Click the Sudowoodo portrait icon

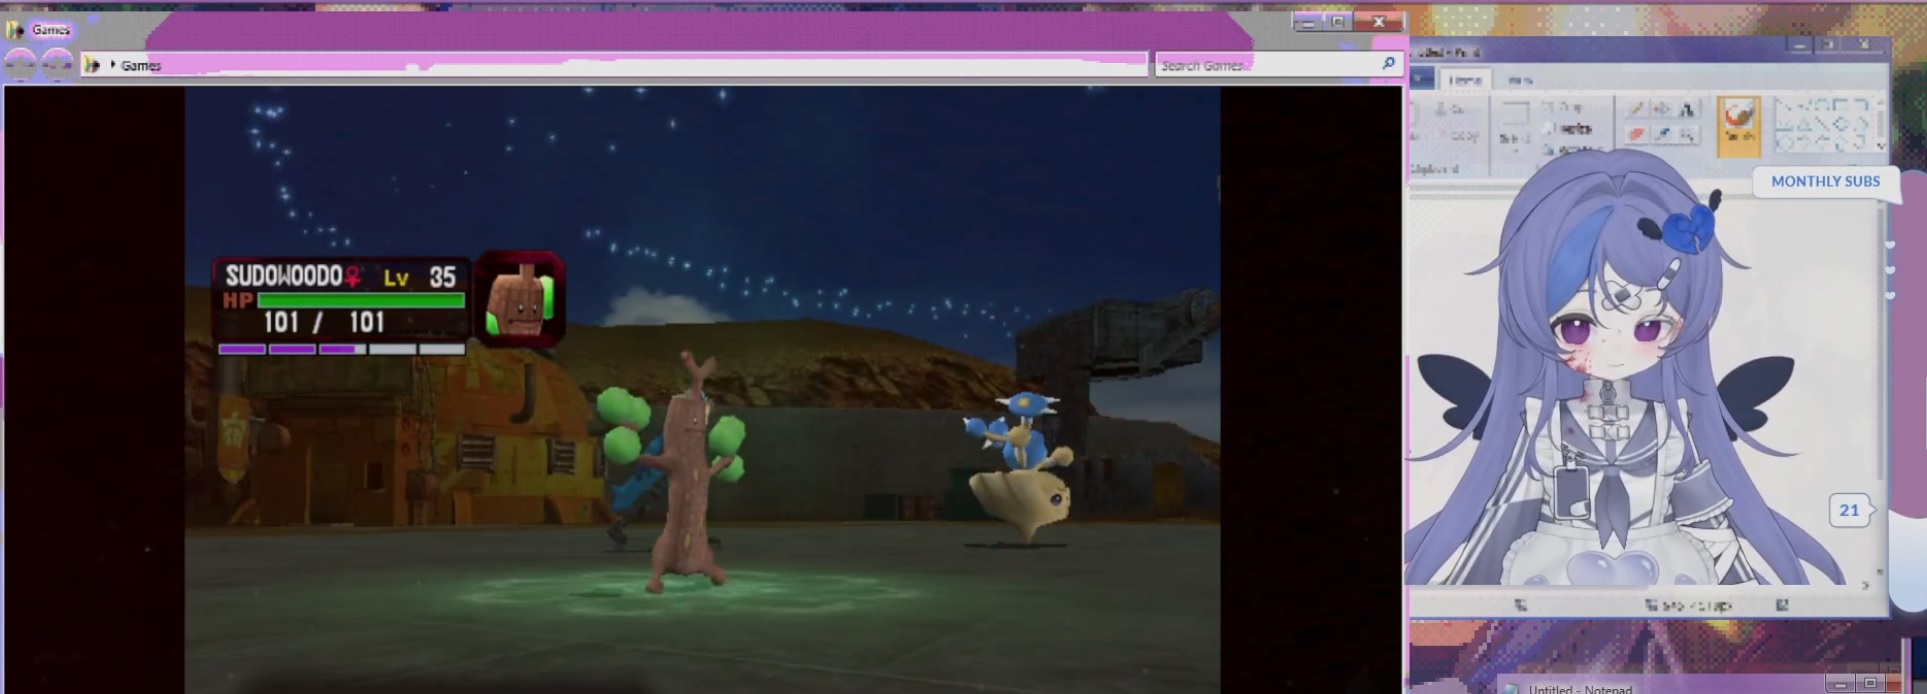(x=520, y=298)
